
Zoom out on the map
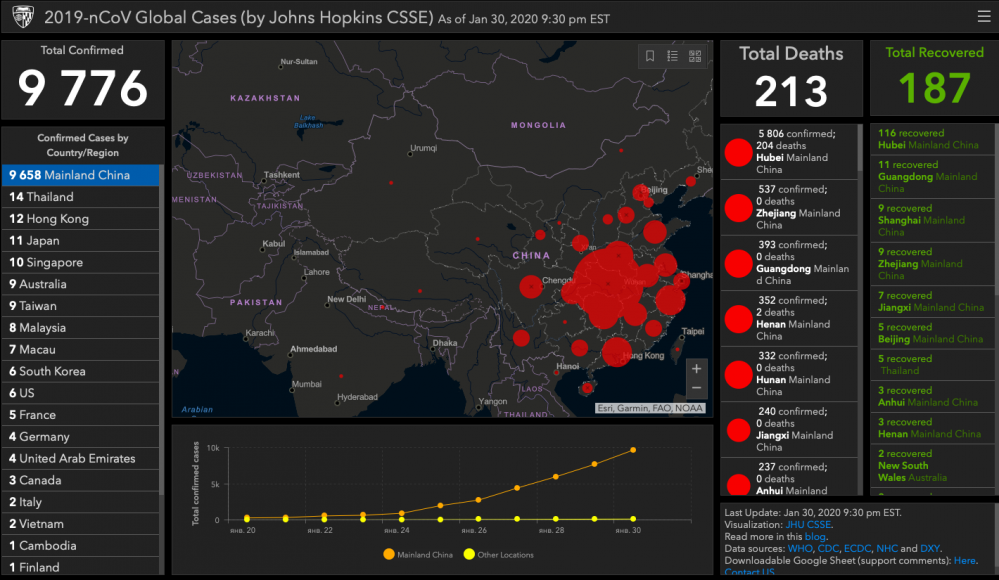coord(697,388)
